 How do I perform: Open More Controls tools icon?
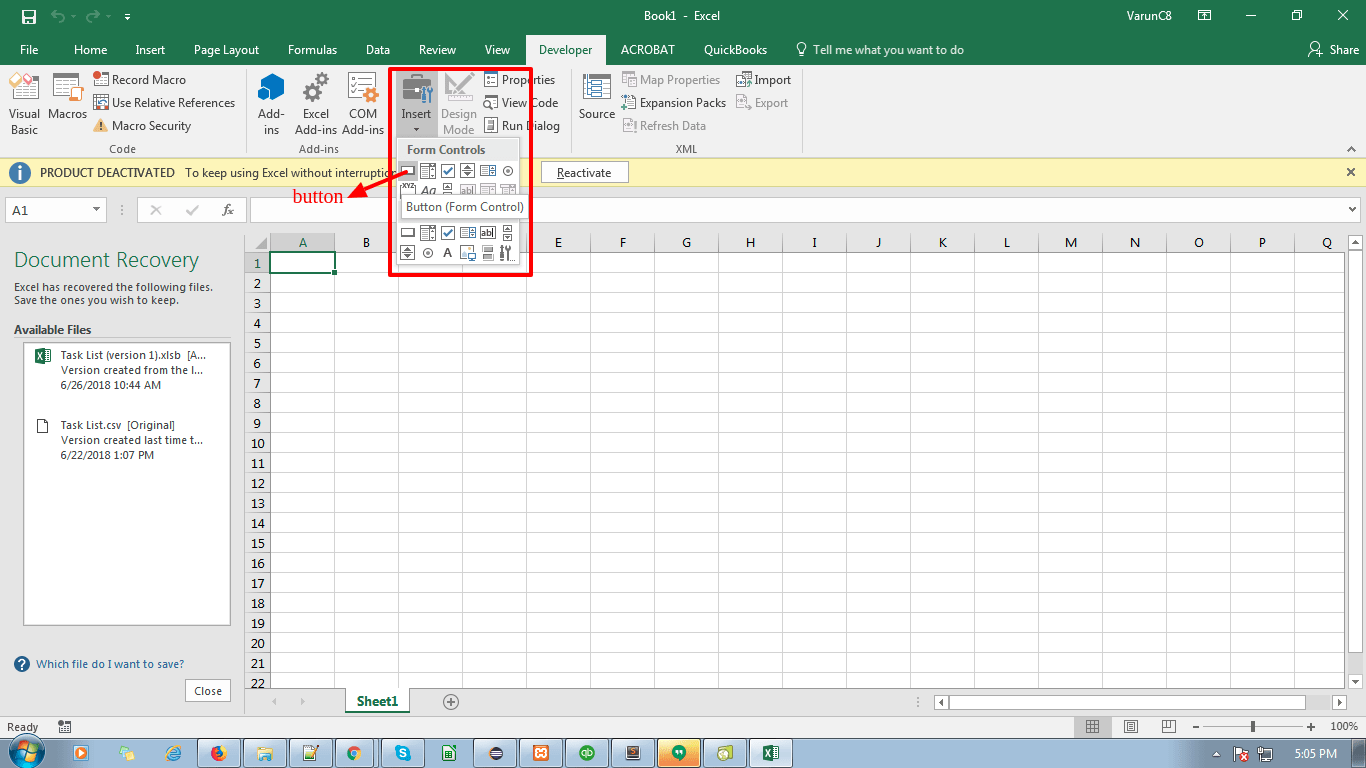point(507,253)
